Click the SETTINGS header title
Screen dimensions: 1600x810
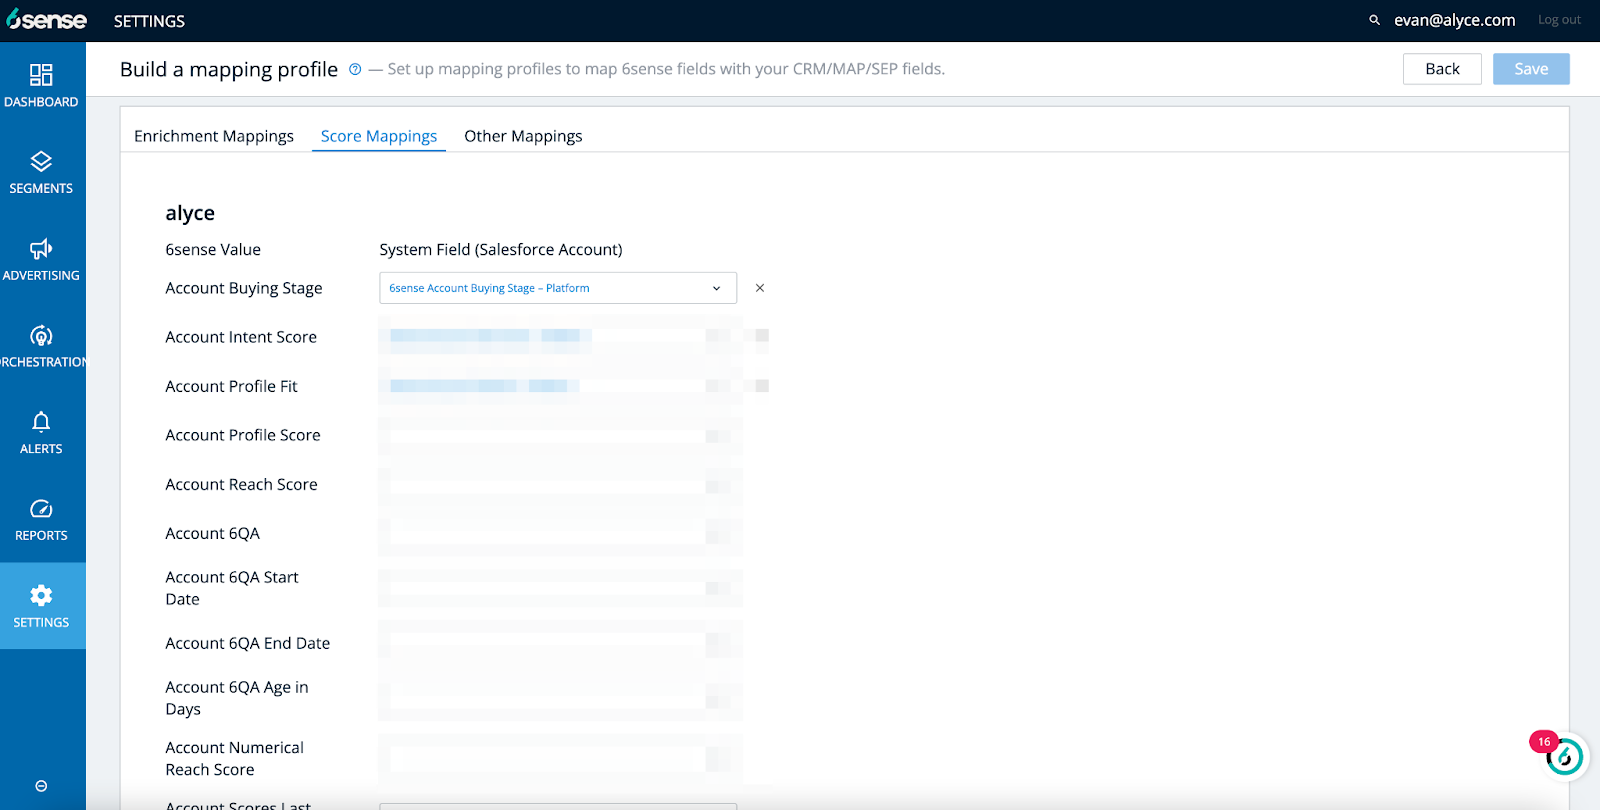pos(149,21)
